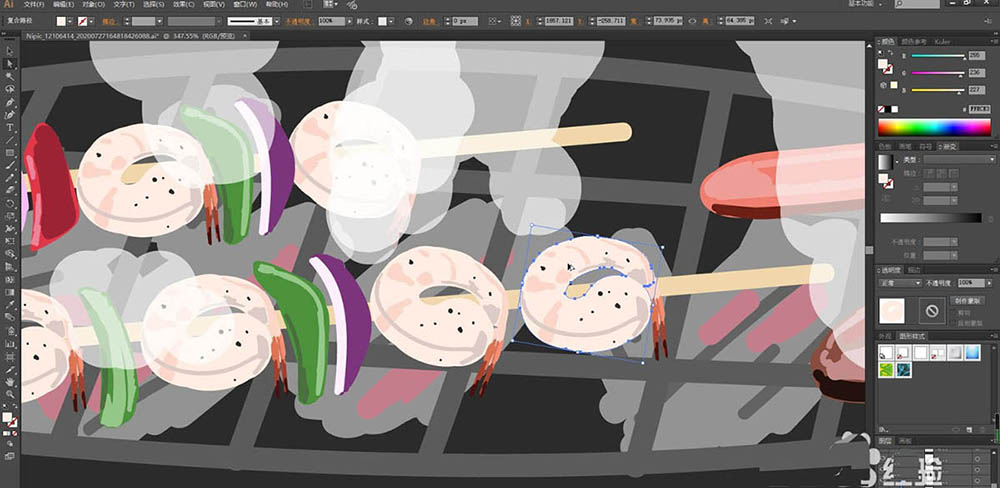Select the Selection (black arrow) tool
The width and height of the screenshot is (1000, 488).
pos(10,52)
